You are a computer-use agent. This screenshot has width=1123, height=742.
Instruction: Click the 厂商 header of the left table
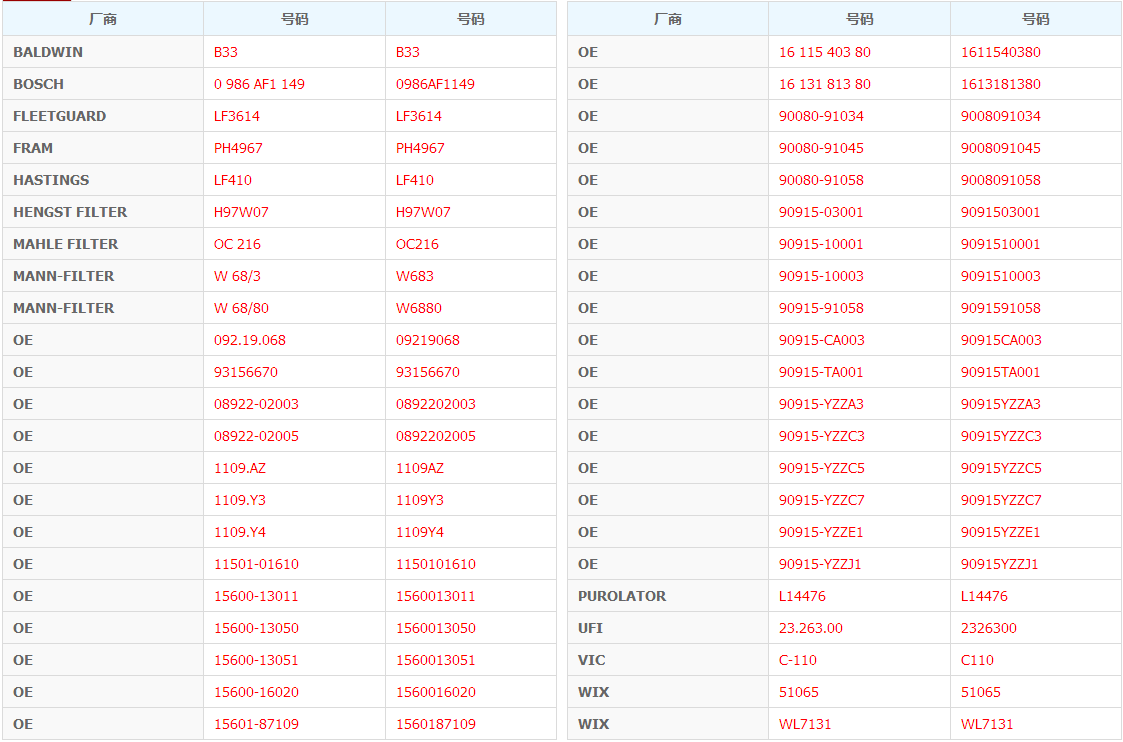[102, 19]
